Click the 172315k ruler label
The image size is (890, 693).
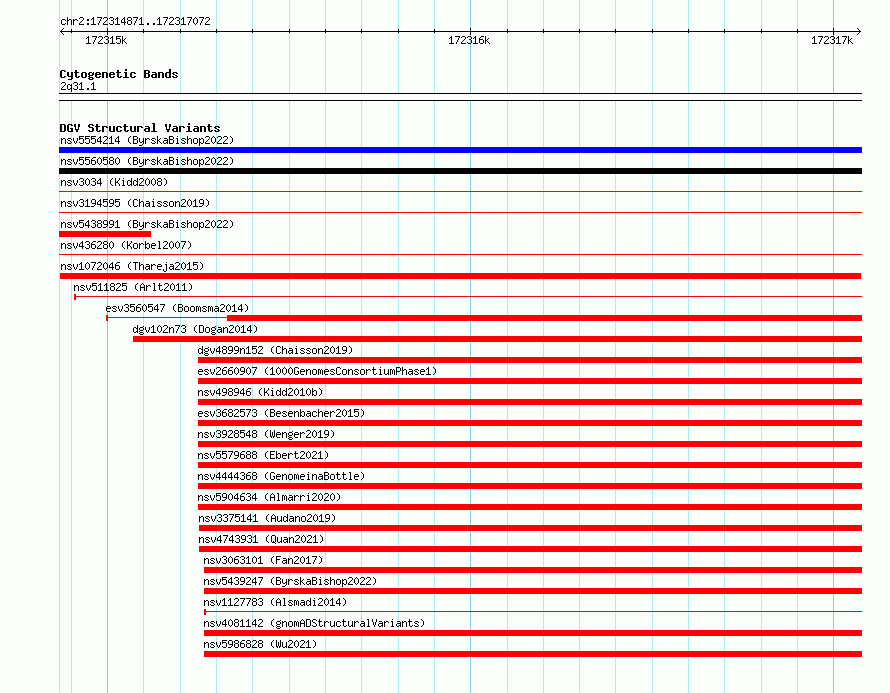pyautogui.click(x=106, y=40)
